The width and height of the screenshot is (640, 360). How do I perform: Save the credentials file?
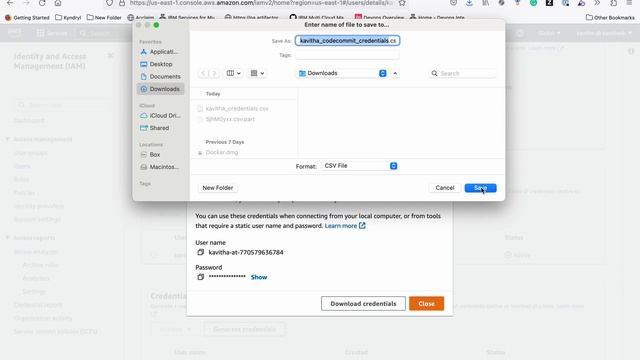coord(480,188)
